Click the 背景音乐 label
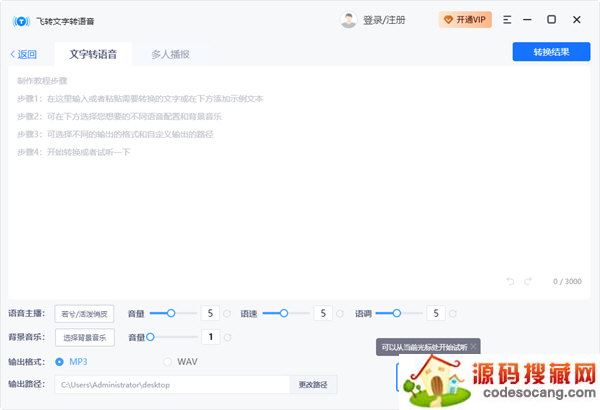 point(26,337)
